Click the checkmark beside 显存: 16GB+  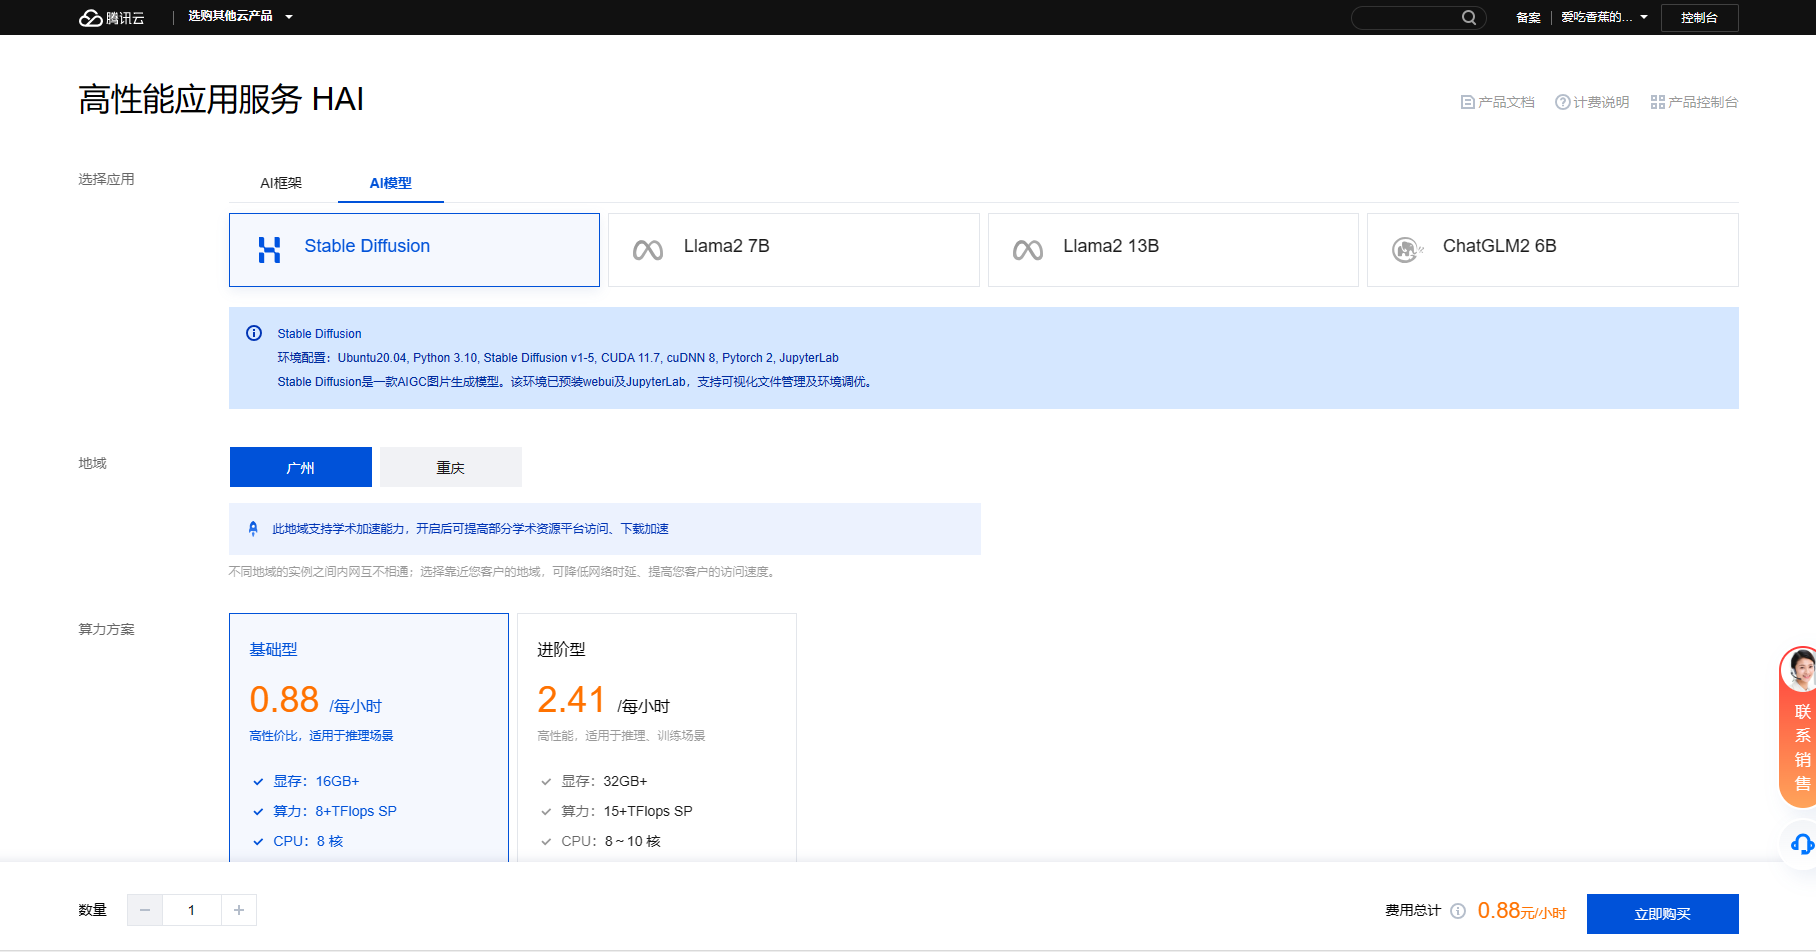point(258,782)
